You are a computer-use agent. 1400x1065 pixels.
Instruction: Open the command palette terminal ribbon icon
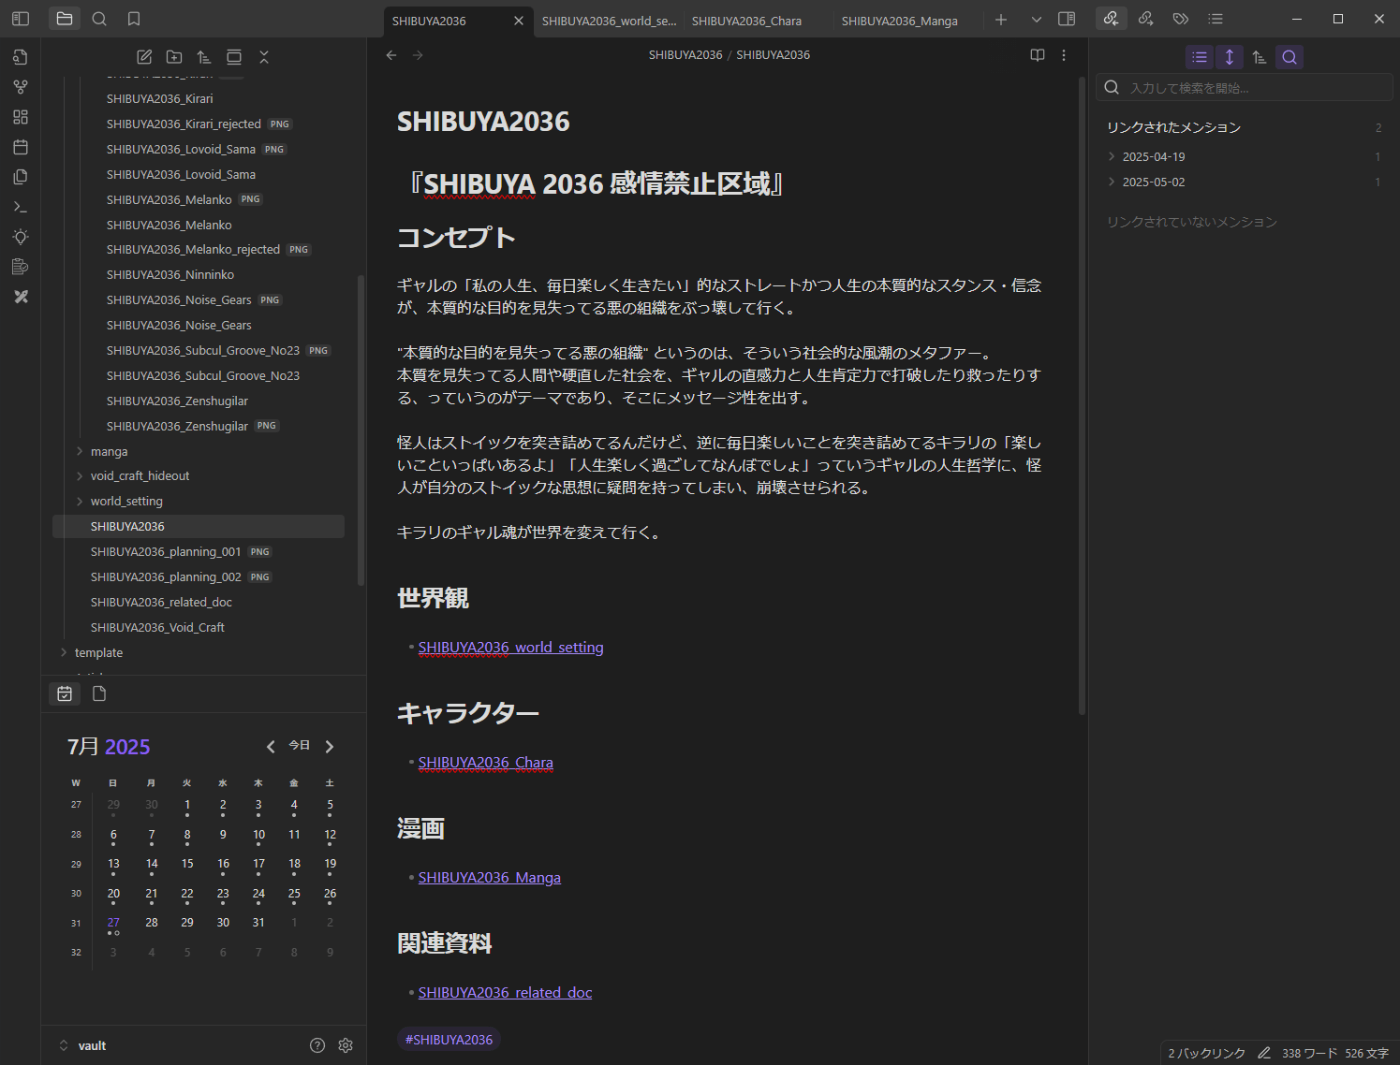coord(20,207)
